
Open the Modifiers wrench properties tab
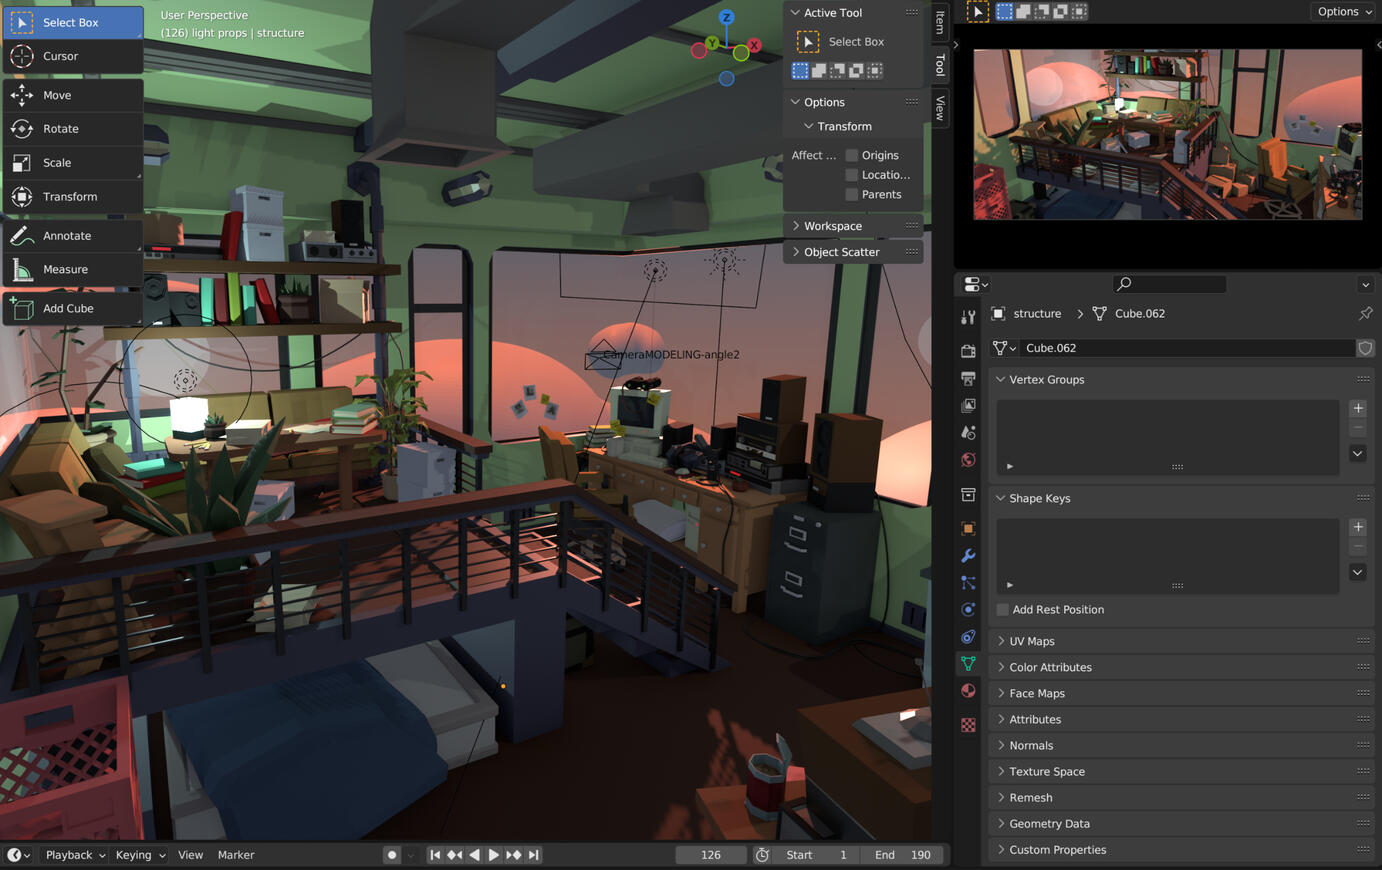coord(968,556)
